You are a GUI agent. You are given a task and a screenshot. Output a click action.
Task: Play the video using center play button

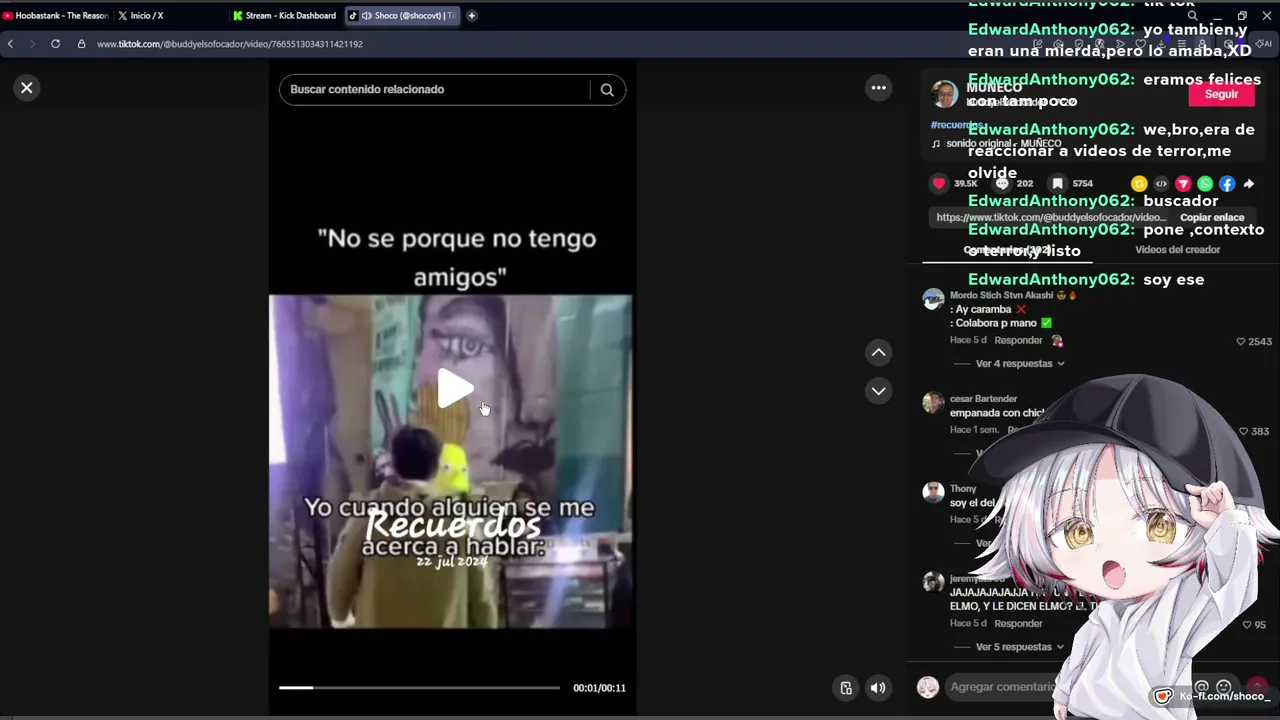tap(455, 389)
